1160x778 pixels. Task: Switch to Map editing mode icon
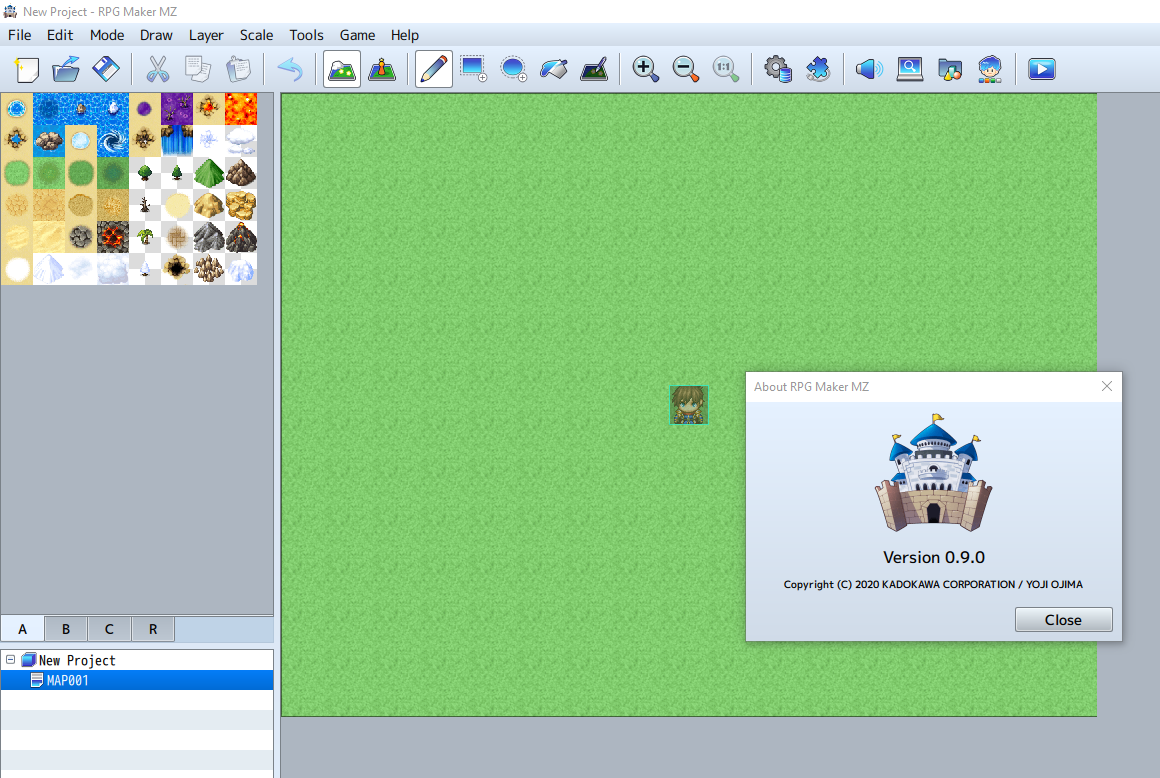[342, 70]
